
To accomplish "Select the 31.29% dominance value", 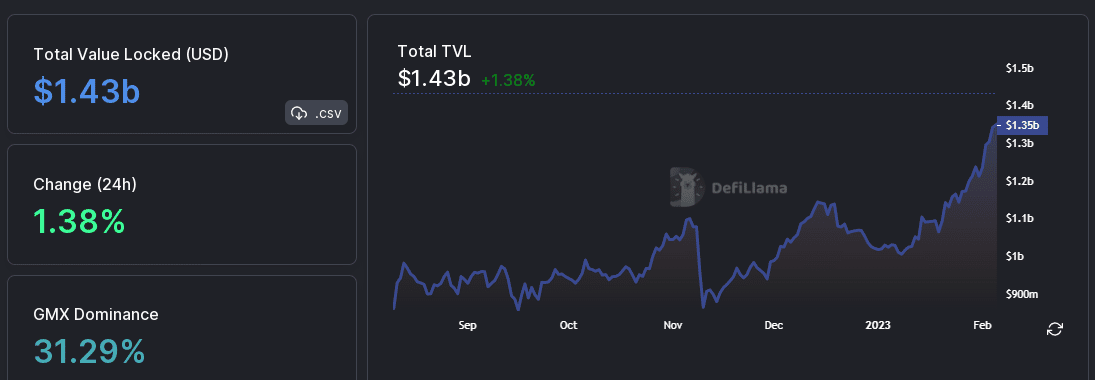I will 89,351.
